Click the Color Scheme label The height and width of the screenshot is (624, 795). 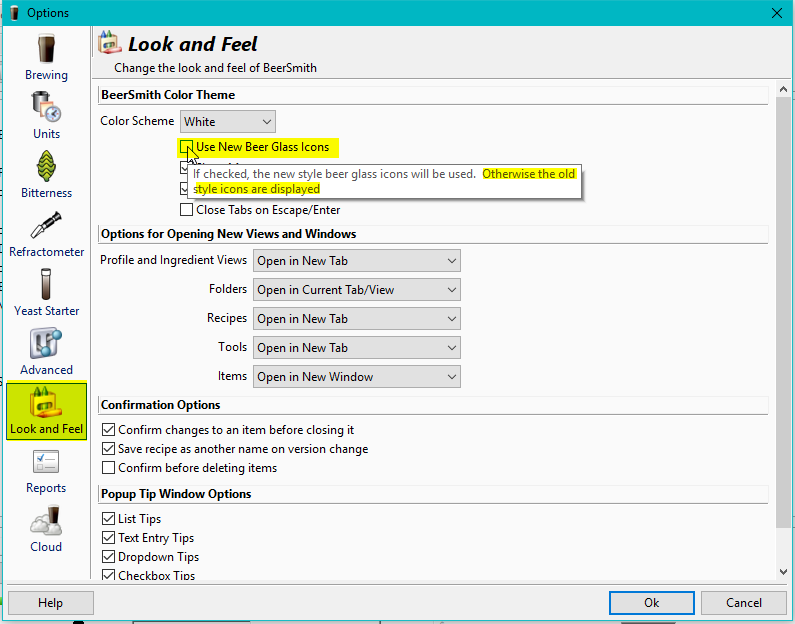coord(137,121)
